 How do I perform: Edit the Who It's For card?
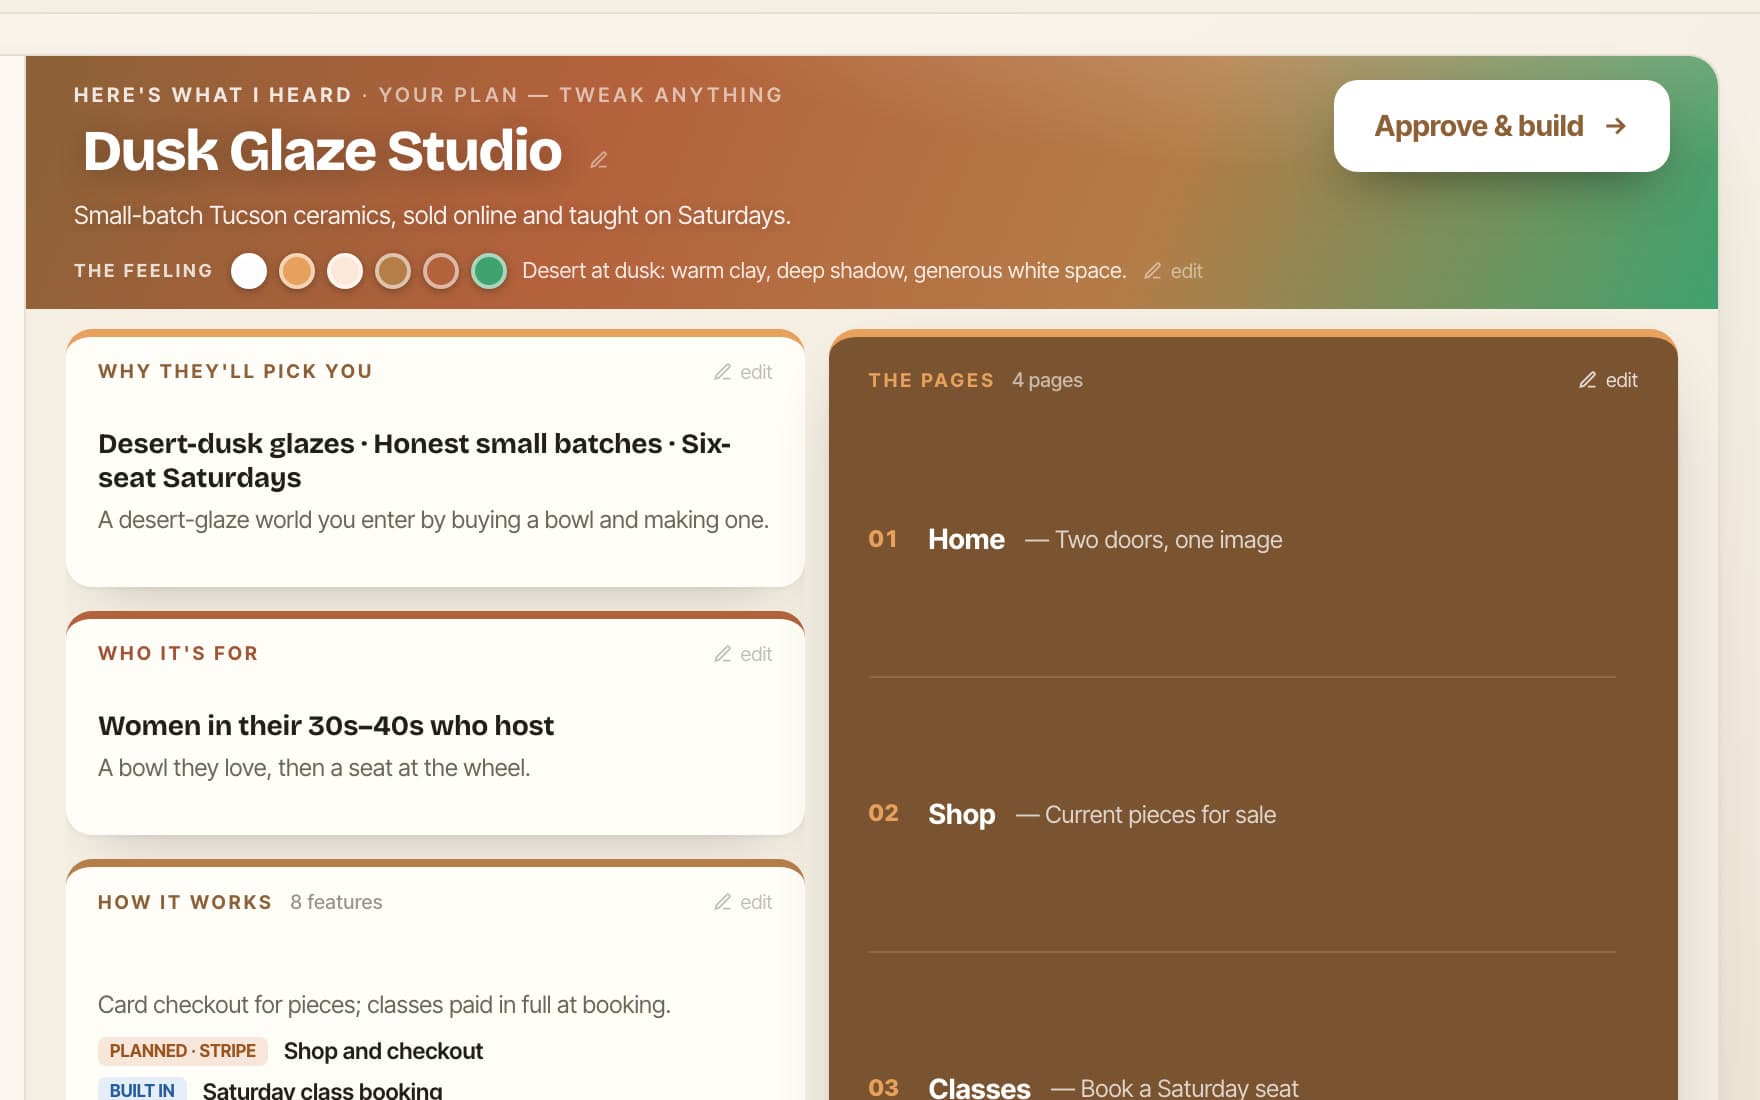(743, 654)
